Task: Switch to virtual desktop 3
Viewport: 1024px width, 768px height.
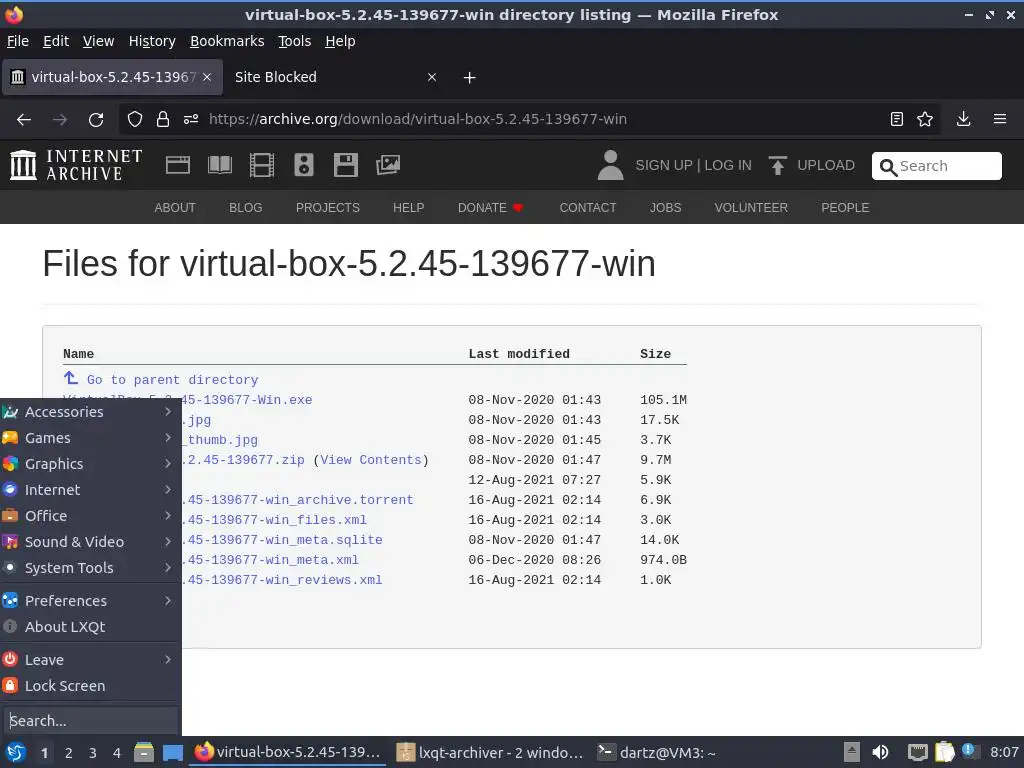Action: (x=93, y=753)
